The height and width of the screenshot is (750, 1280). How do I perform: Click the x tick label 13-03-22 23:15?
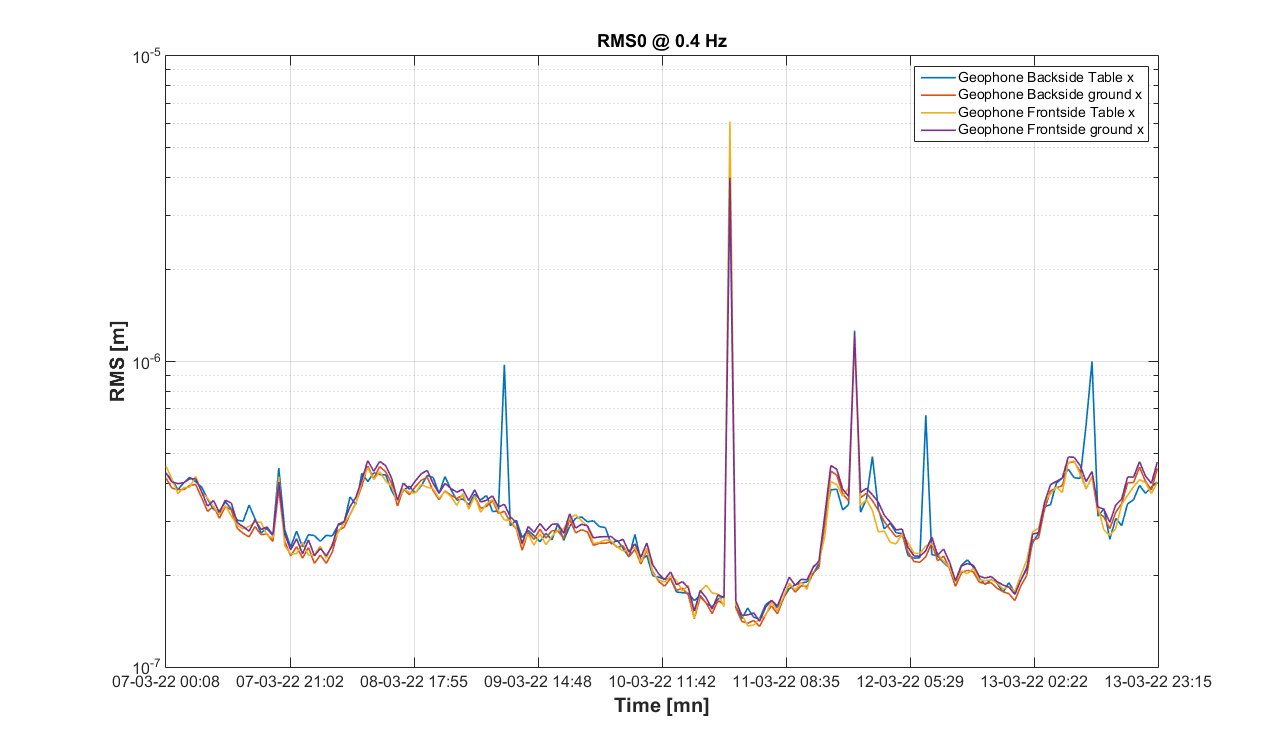click(1158, 682)
